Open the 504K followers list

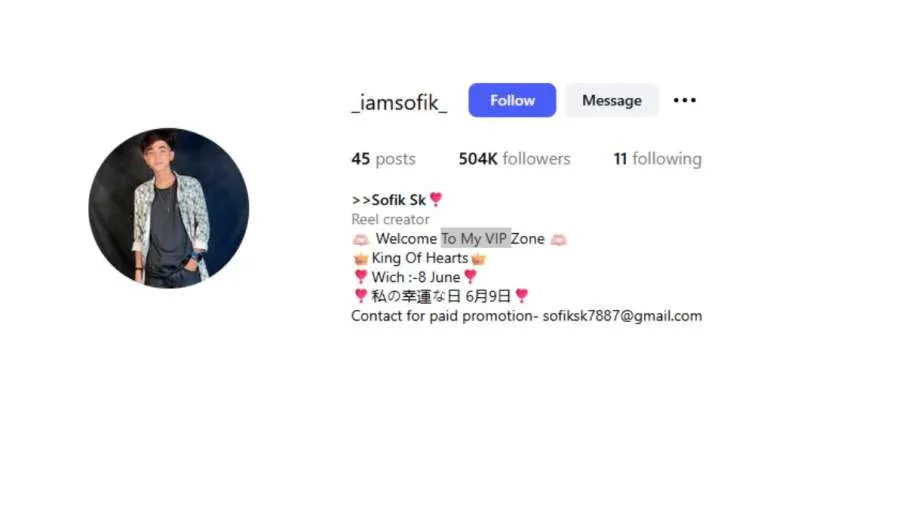click(514, 159)
